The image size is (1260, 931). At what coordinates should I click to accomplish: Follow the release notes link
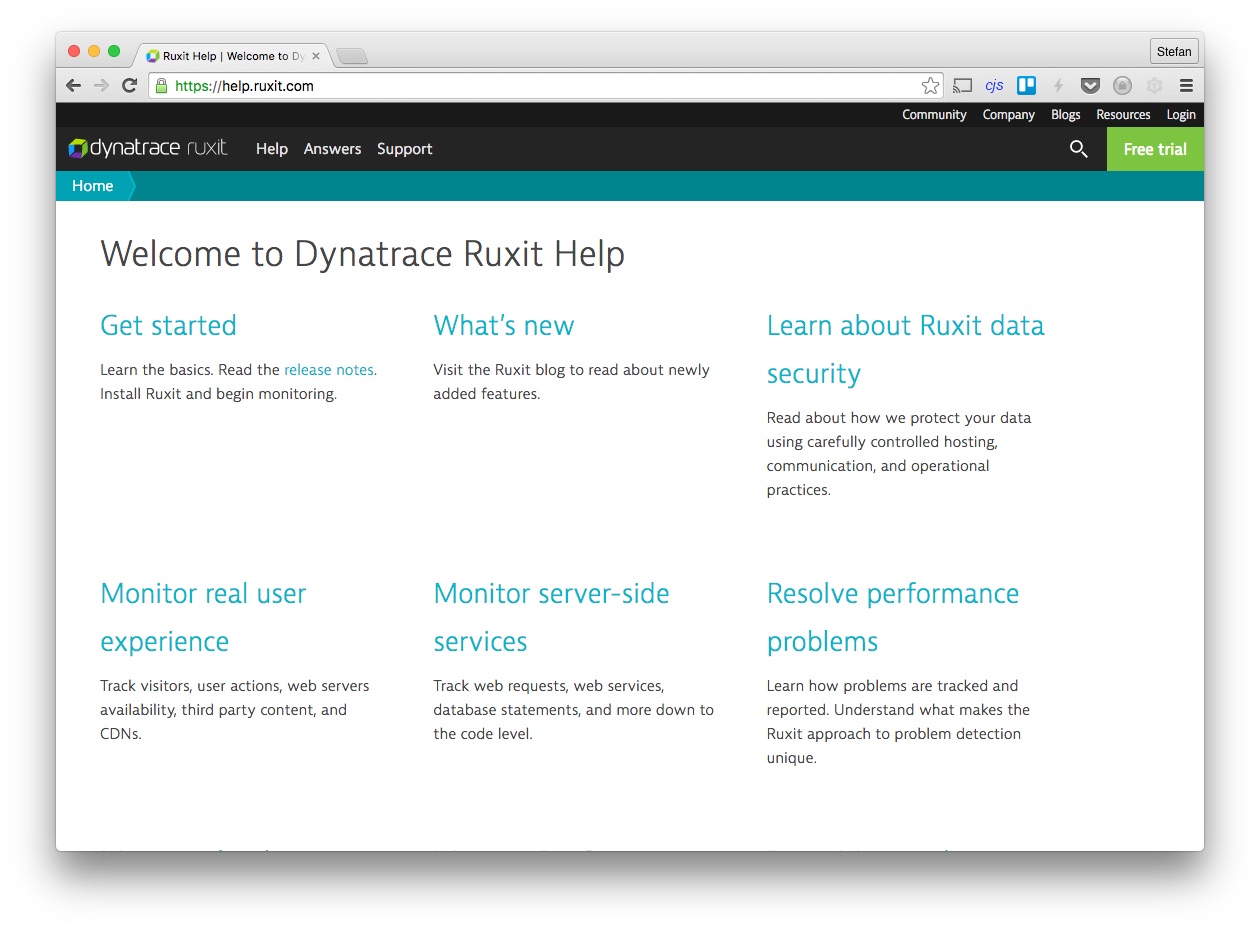329,370
